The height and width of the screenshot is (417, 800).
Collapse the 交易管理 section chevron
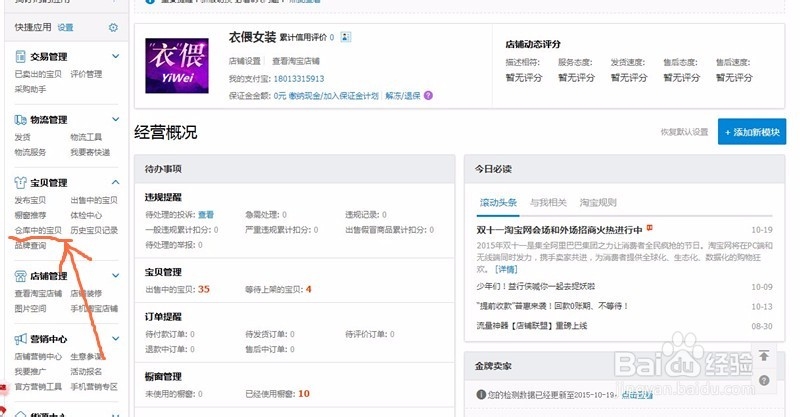pos(116,56)
